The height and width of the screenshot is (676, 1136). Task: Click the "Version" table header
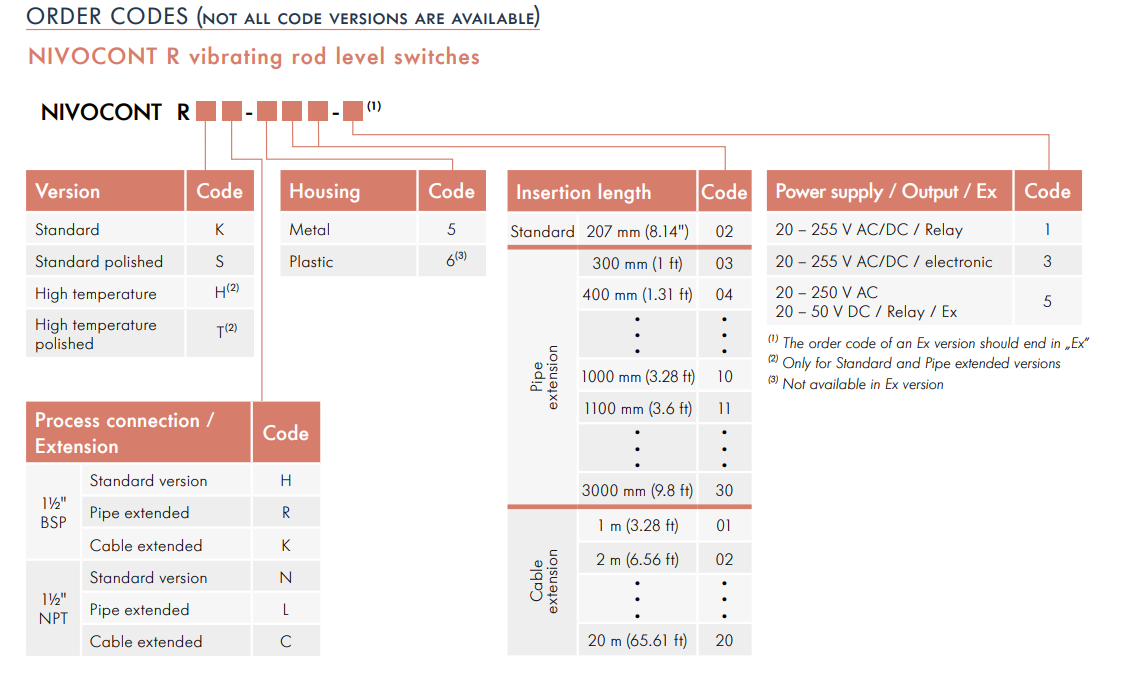[105, 191]
